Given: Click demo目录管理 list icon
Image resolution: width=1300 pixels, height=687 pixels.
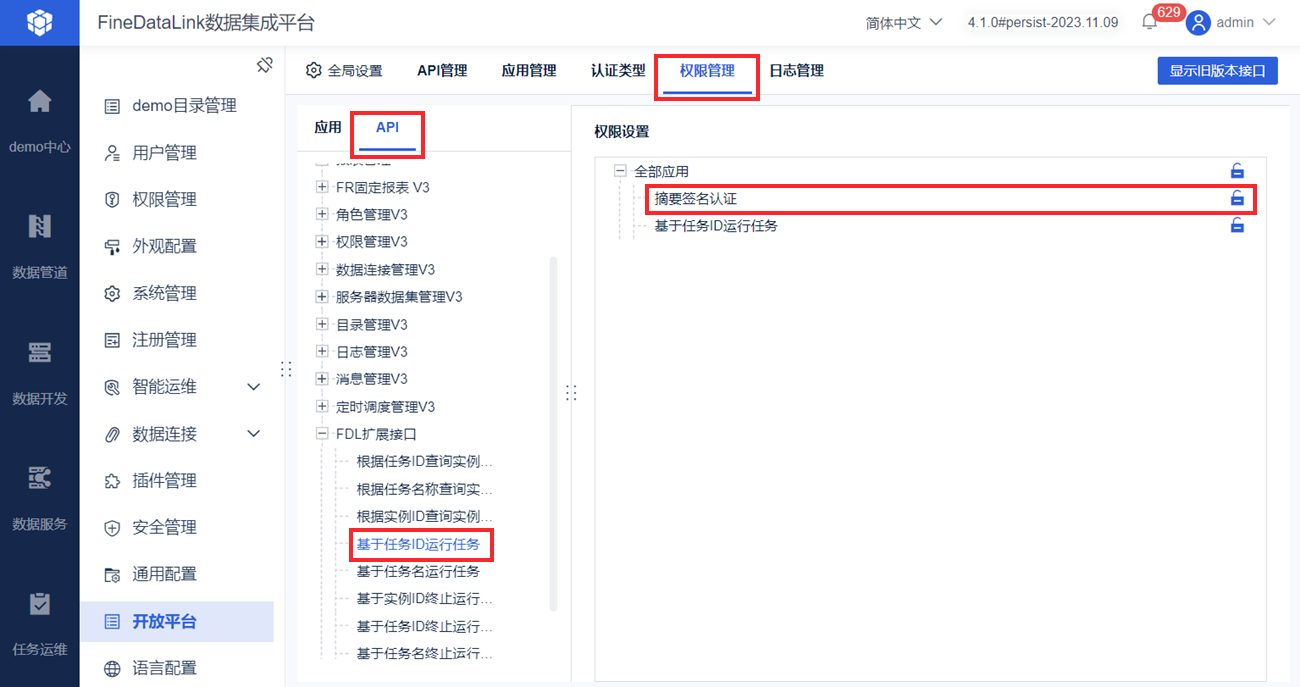Looking at the screenshot, I should (112, 106).
